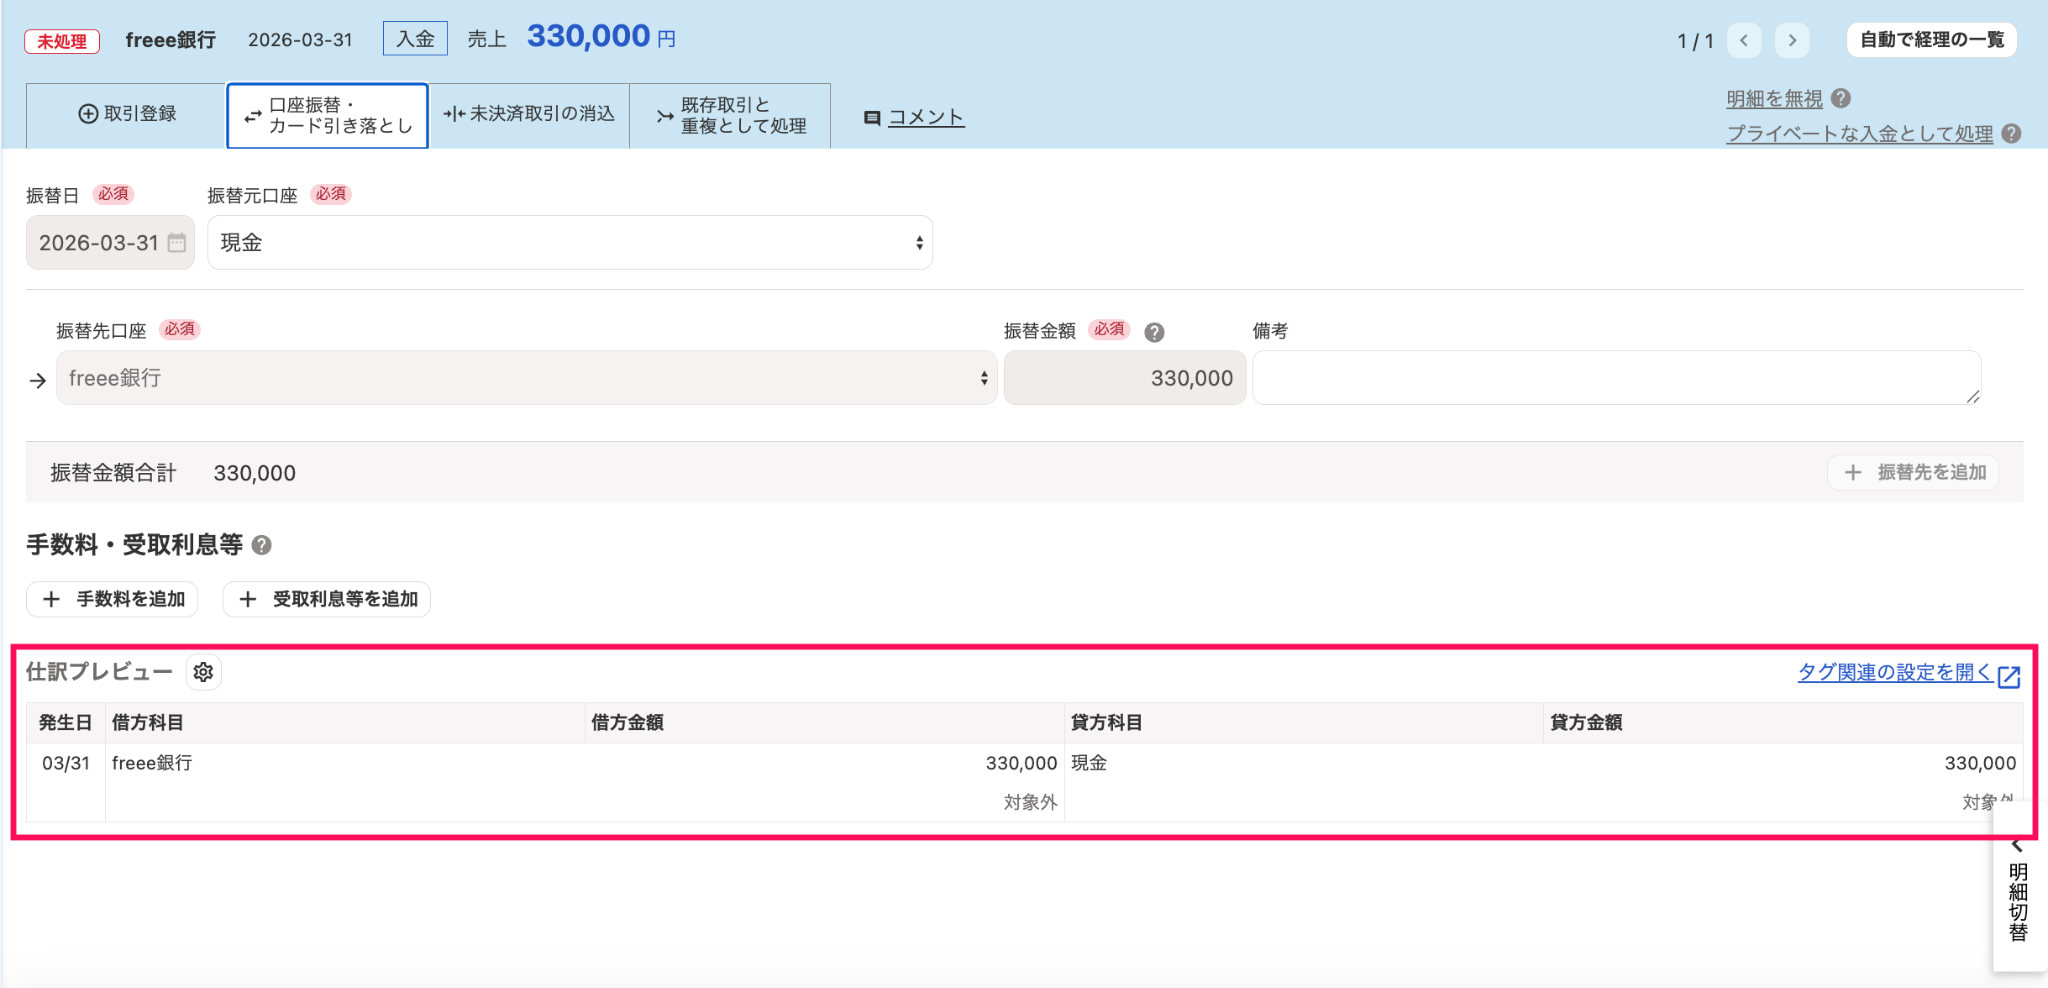Open タグ関連の設定を開く link
The width and height of the screenshot is (2048, 988).
pos(1895,672)
